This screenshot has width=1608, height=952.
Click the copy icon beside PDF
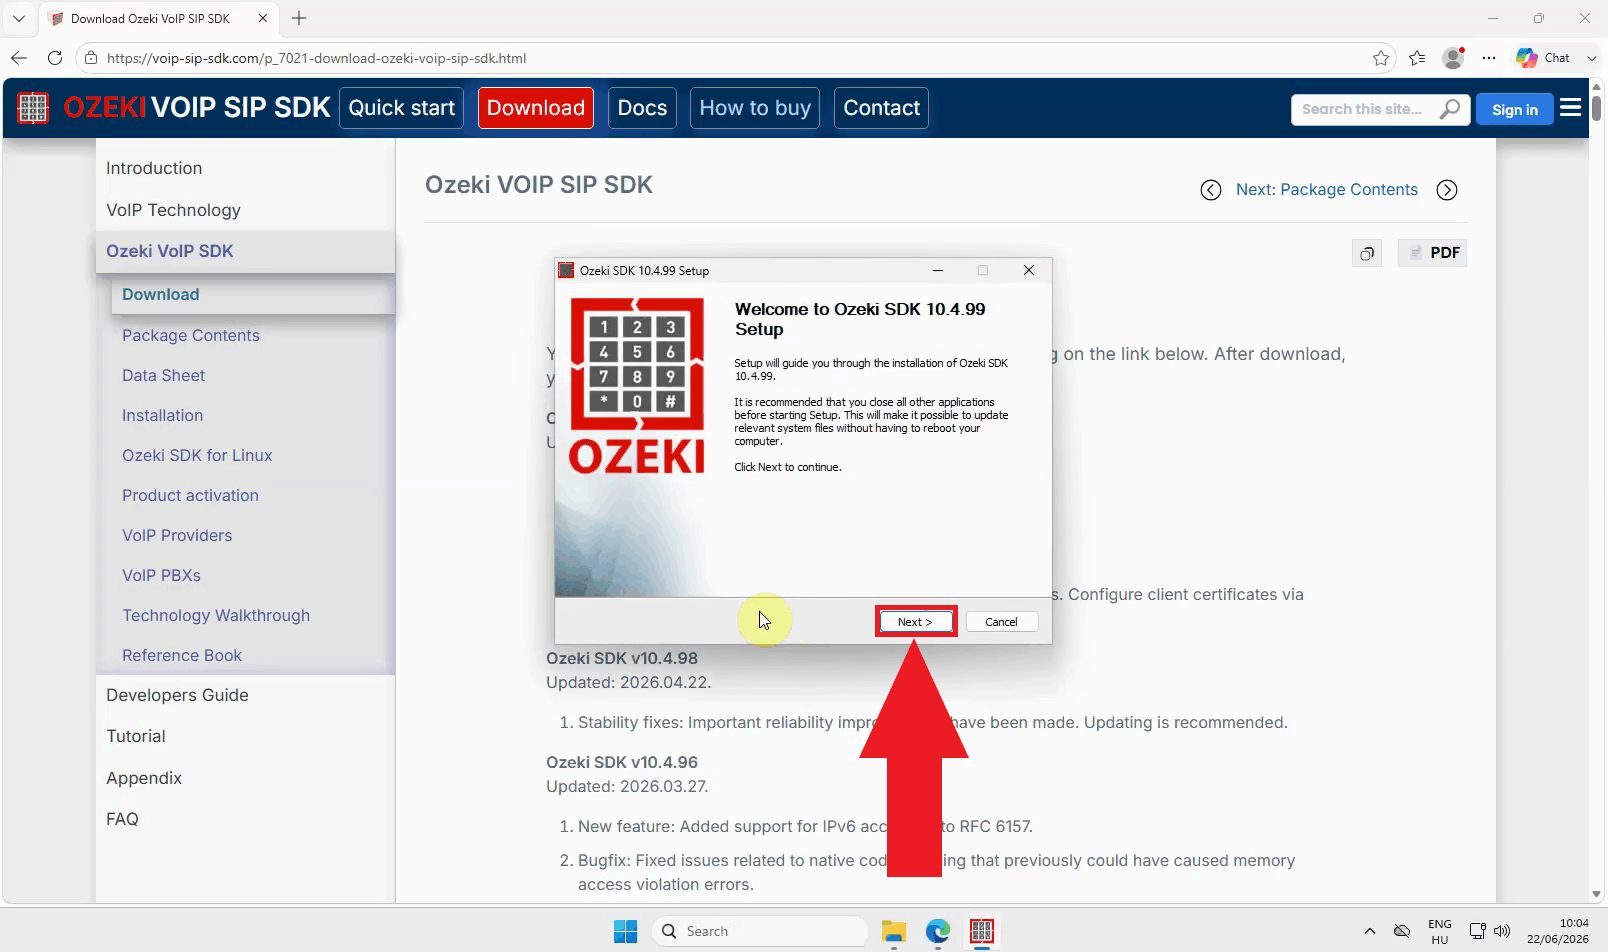[x=1367, y=253]
